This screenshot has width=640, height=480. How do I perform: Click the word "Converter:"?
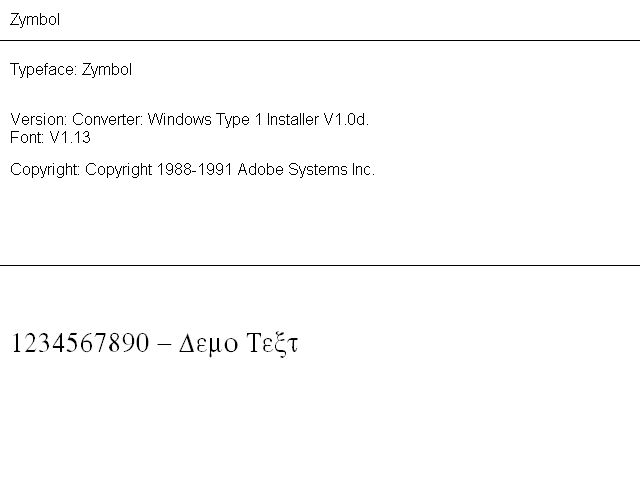[x=107, y=120]
